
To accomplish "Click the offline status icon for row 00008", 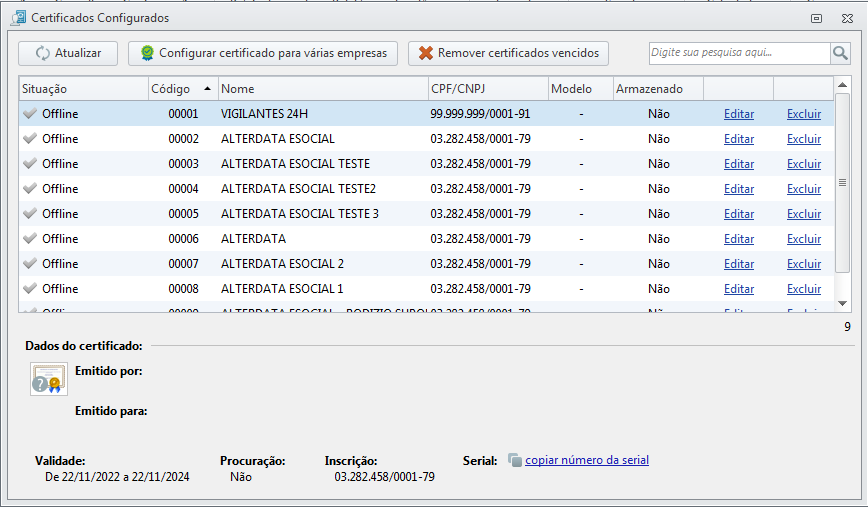I will [30, 287].
